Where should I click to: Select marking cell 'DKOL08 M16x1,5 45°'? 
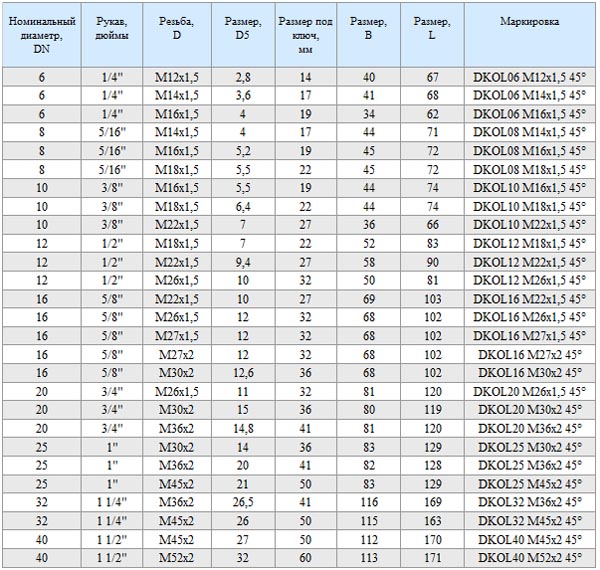tap(530, 151)
